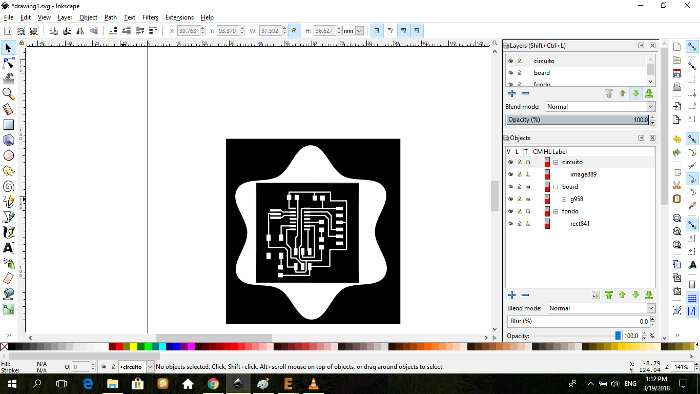Click the Undo yellow arrow icon

(x=677, y=139)
